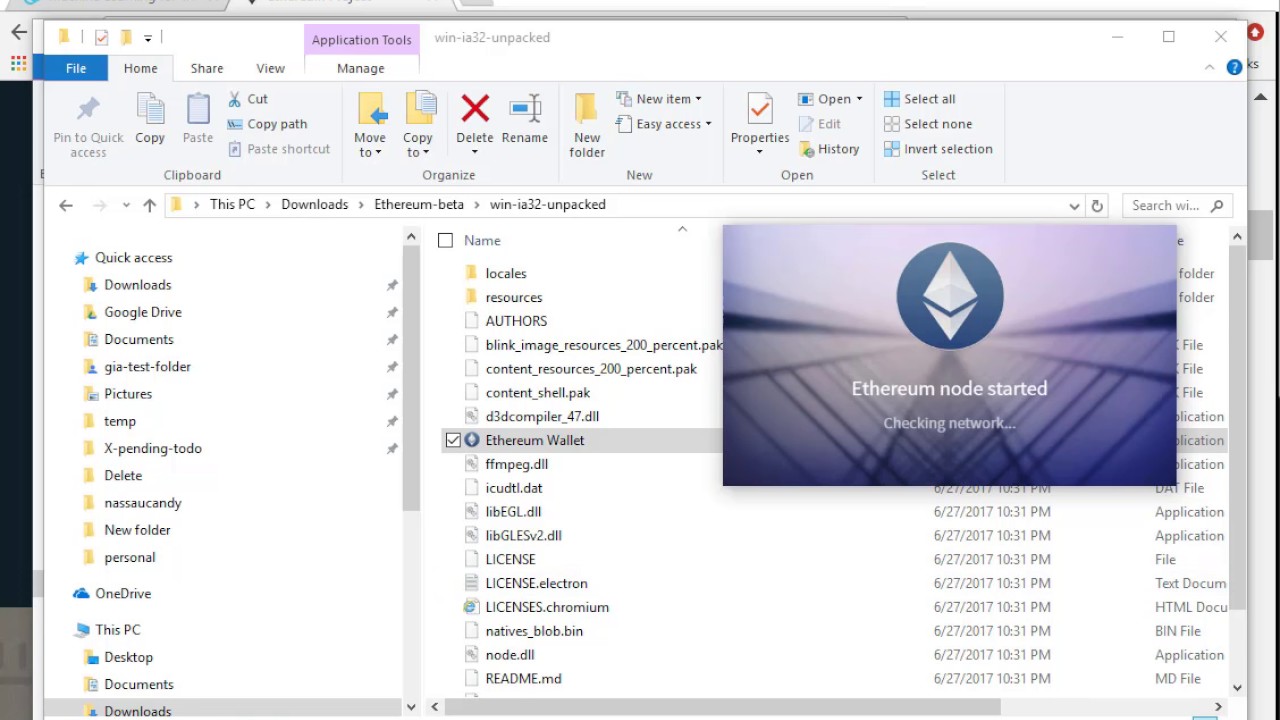Viewport: 1280px width, 720px height.
Task: Select Desktop under This PC
Action: (128, 657)
